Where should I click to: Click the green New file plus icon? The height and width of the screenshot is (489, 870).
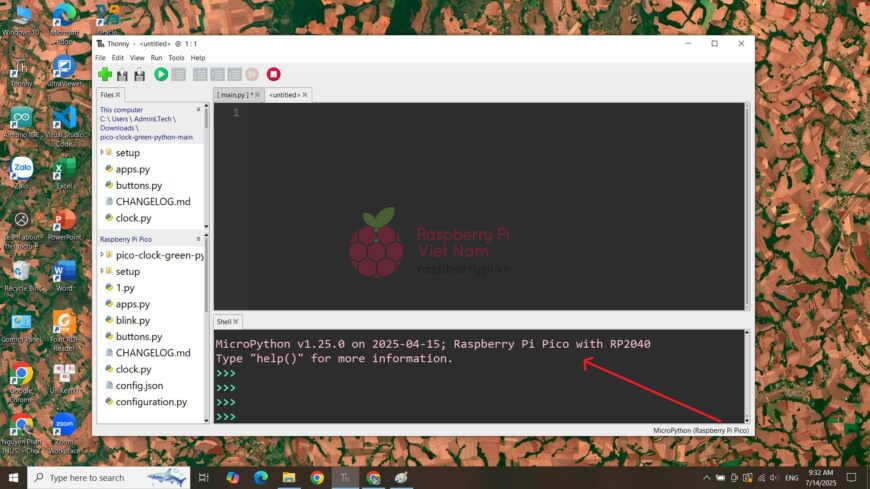tap(105, 74)
